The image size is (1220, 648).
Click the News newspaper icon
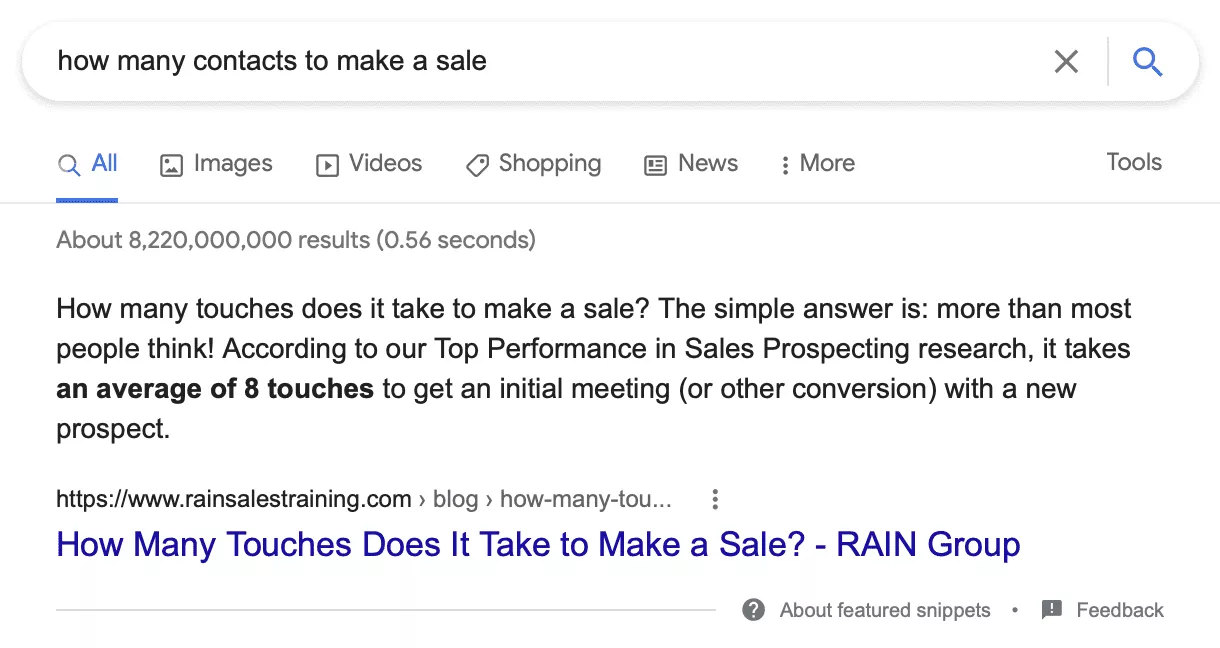tap(655, 165)
